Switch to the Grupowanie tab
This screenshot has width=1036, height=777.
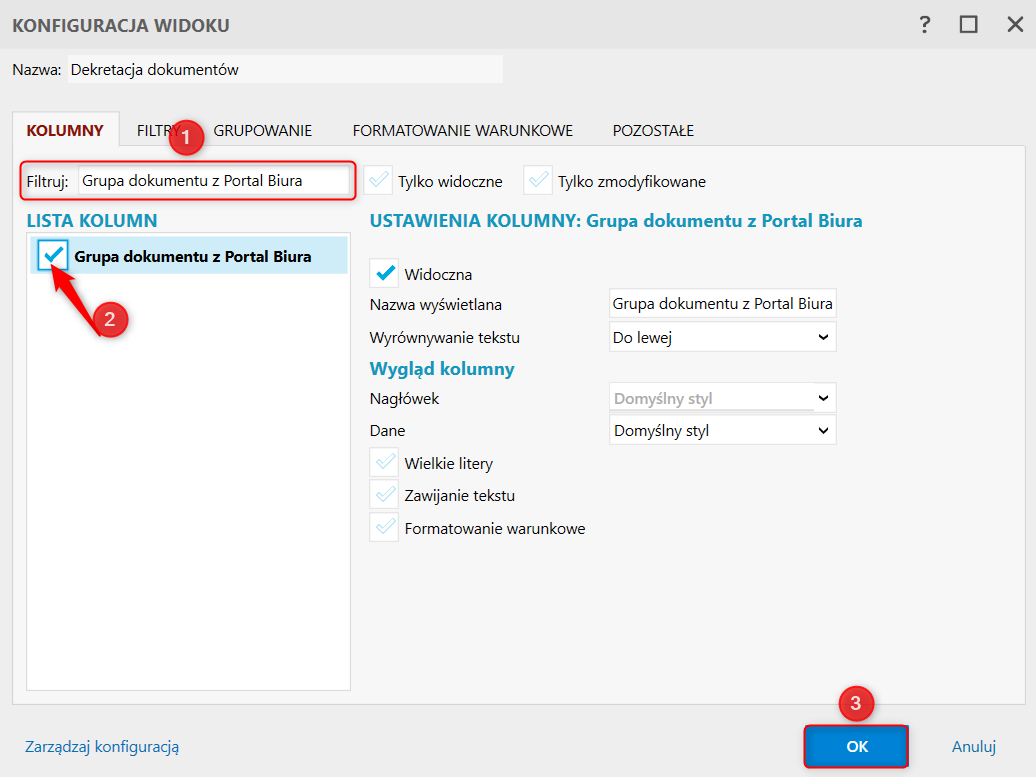point(263,130)
